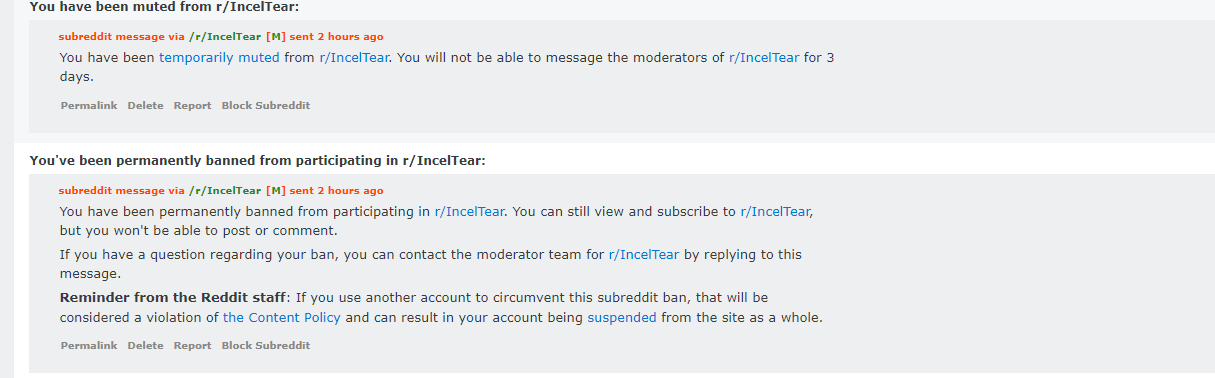Open /r/IncelTear sender link in ban message
This screenshot has height=378, width=1215.
(225, 190)
